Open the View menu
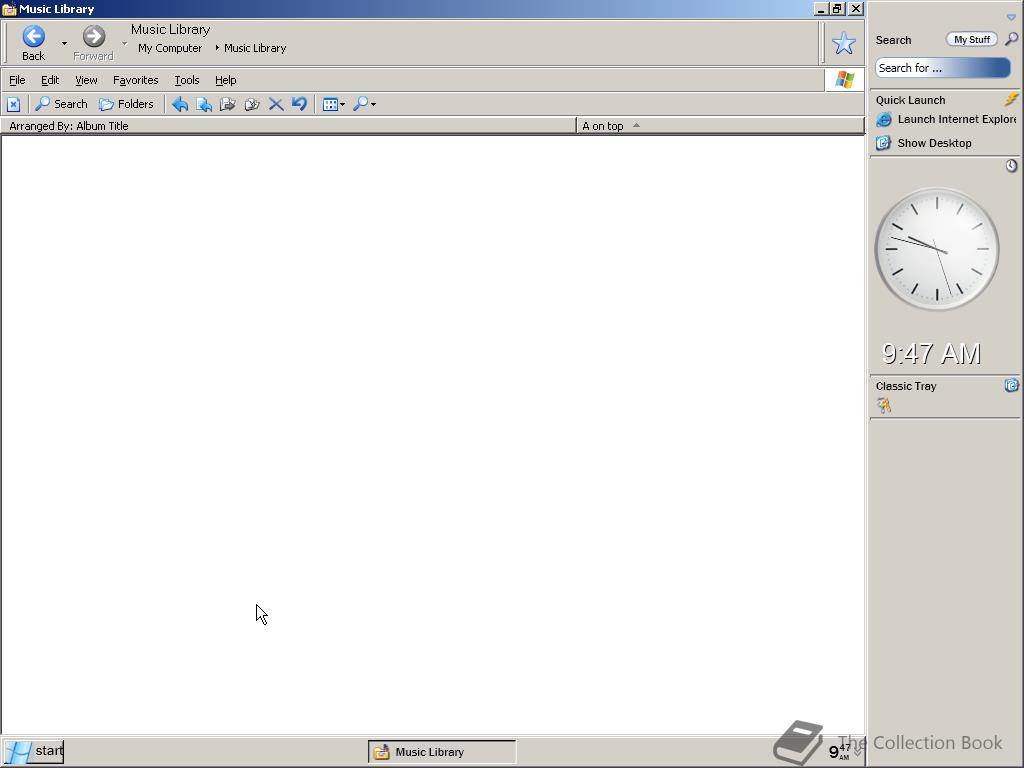Screen dimensions: 1024x768 tap(86, 80)
